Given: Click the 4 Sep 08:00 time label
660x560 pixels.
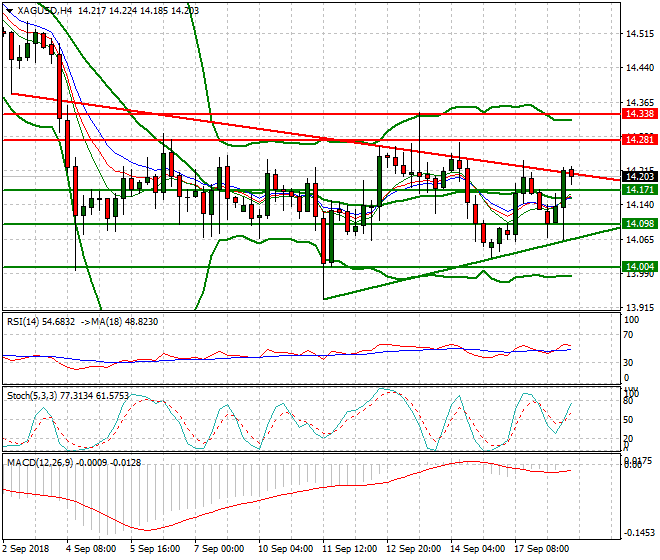Looking at the screenshot, I should 90,549.
